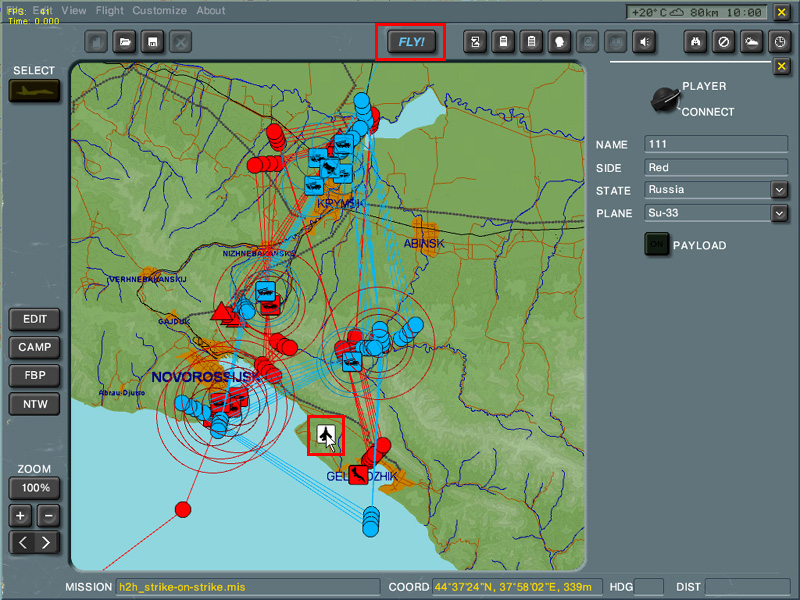Image resolution: width=800 pixels, height=600 pixels.
Task: Click the greyed-out new mission page icon
Action: (96, 42)
